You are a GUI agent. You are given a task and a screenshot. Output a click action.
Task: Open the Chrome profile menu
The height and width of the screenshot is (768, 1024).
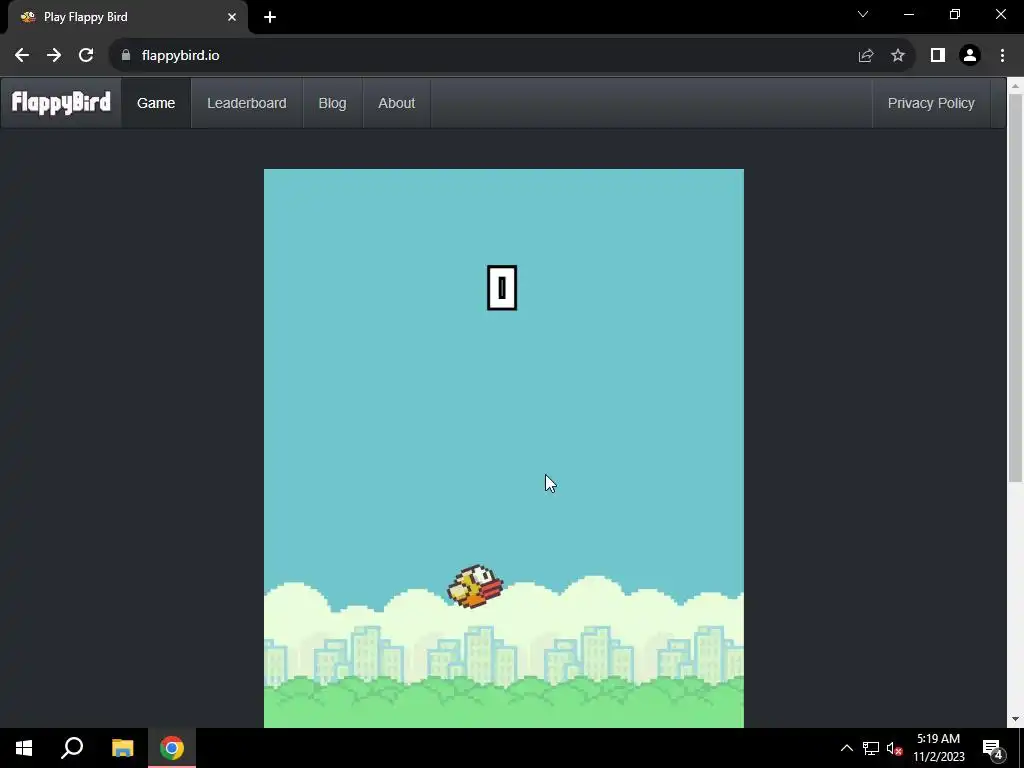[x=970, y=56]
